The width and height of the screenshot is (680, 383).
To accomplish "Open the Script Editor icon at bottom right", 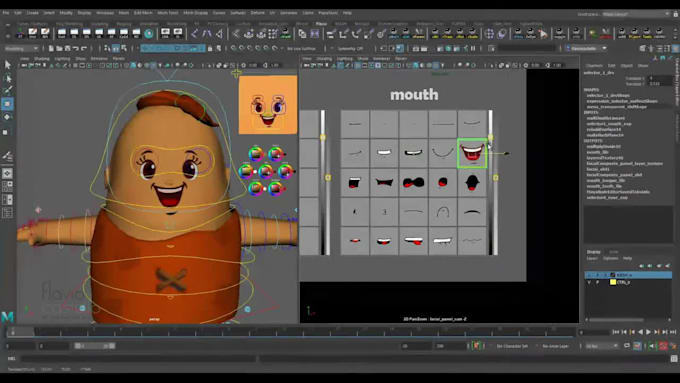I will coord(673,358).
